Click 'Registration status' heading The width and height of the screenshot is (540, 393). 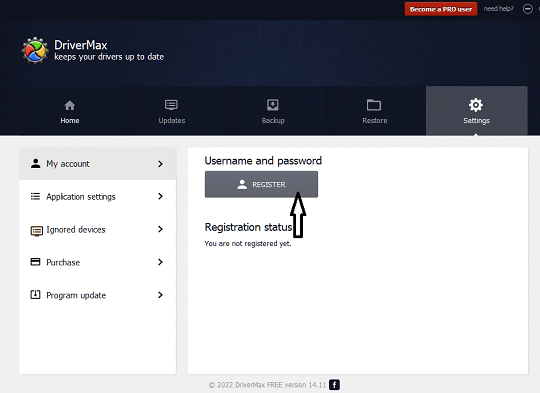pyautogui.click(x=248, y=227)
